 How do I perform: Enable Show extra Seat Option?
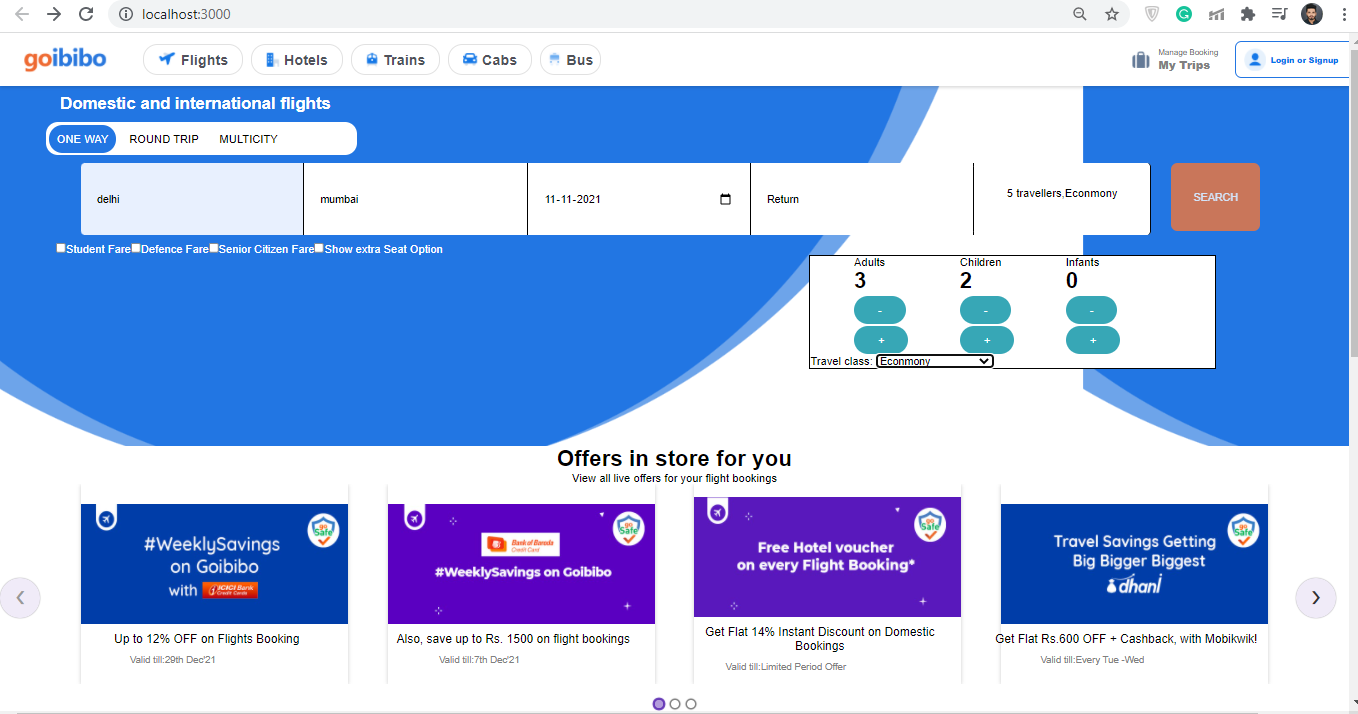[318, 247]
